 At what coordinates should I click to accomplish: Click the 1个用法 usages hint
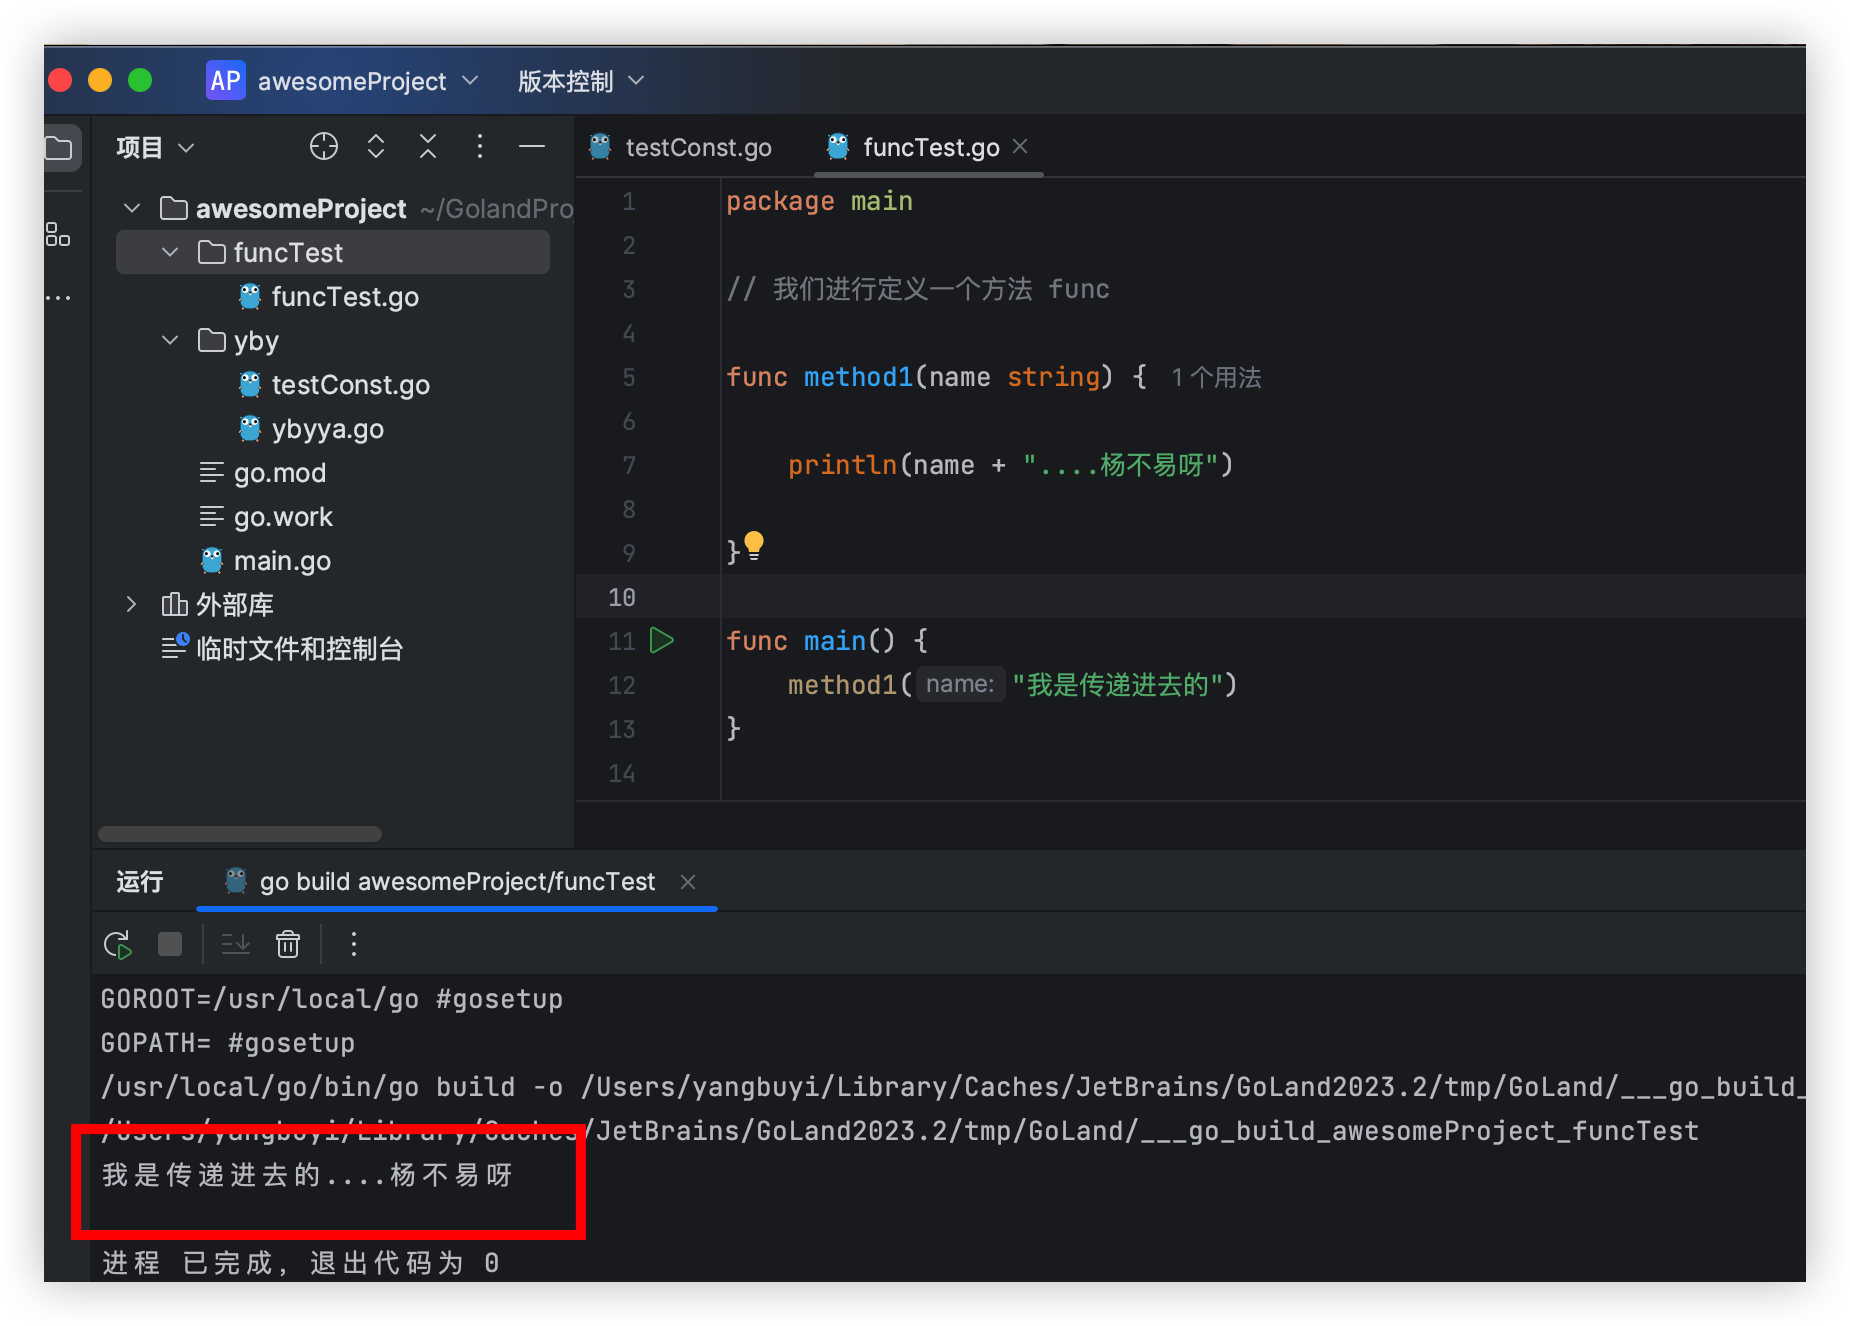pos(1216,377)
